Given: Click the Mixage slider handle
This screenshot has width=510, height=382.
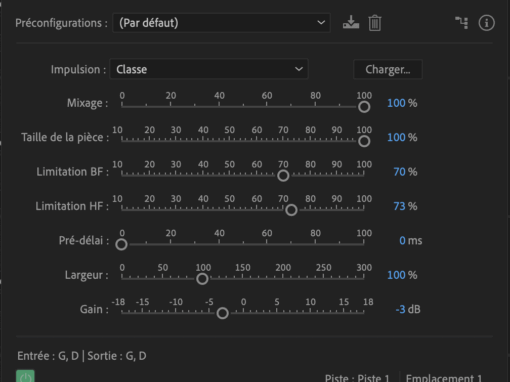Looking at the screenshot, I should [364, 107].
